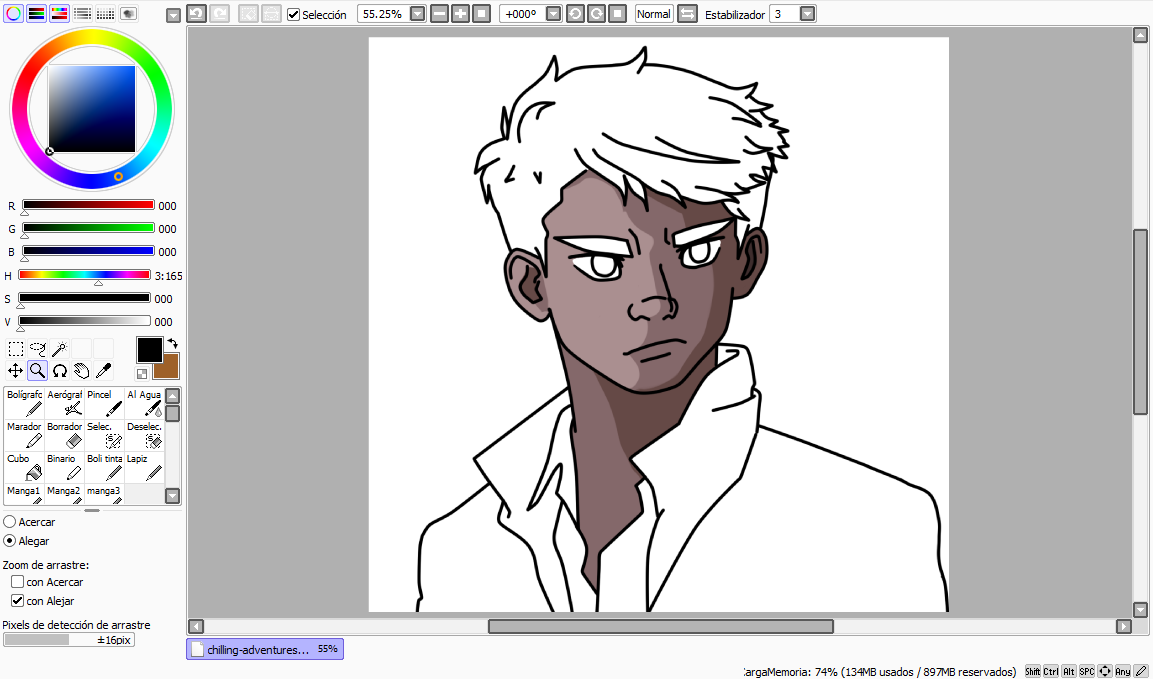Choose the Deselec. selection eraser
Screen dimensions: 1153x679
click(x=144, y=436)
